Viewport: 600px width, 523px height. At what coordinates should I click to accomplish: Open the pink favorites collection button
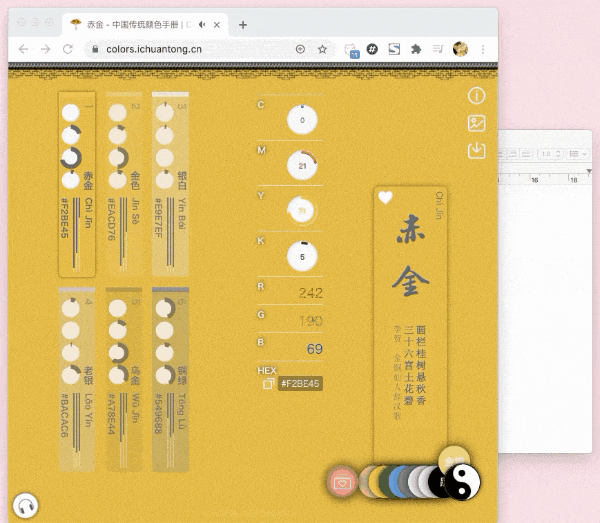pyautogui.click(x=342, y=482)
